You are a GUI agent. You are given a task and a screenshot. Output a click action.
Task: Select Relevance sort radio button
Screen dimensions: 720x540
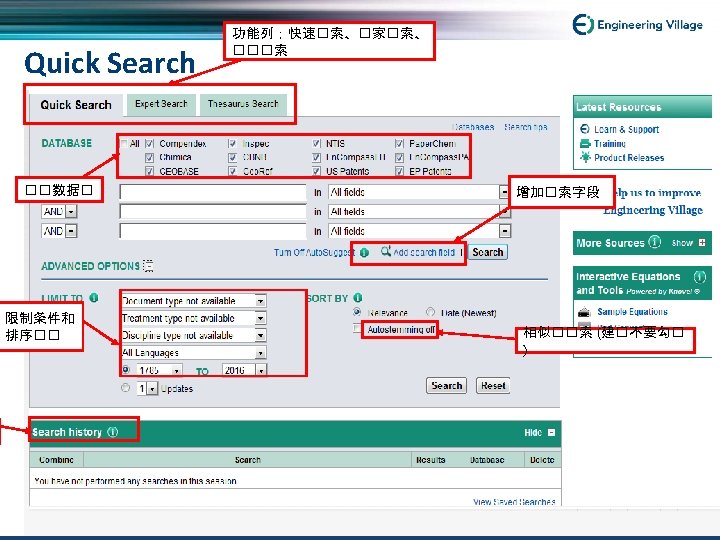pyautogui.click(x=357, y=312)
